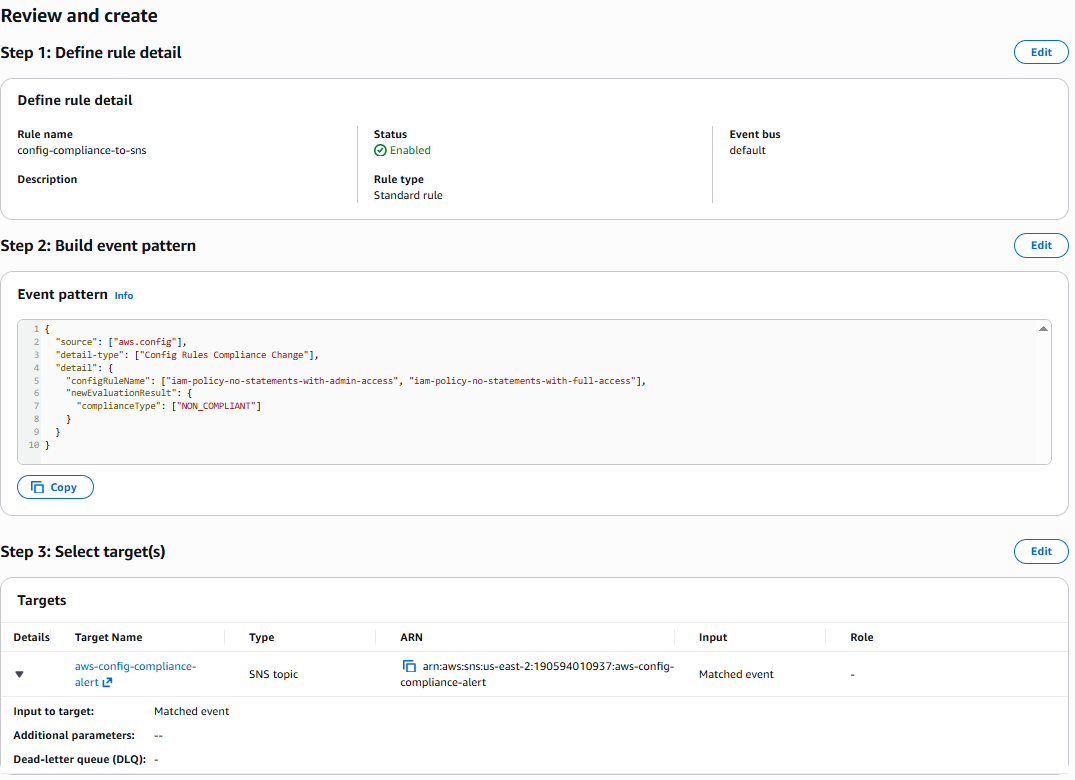Click the Target Name column header
The width and height of the screenshot is (1075, 780).
[x=108, y=637]
